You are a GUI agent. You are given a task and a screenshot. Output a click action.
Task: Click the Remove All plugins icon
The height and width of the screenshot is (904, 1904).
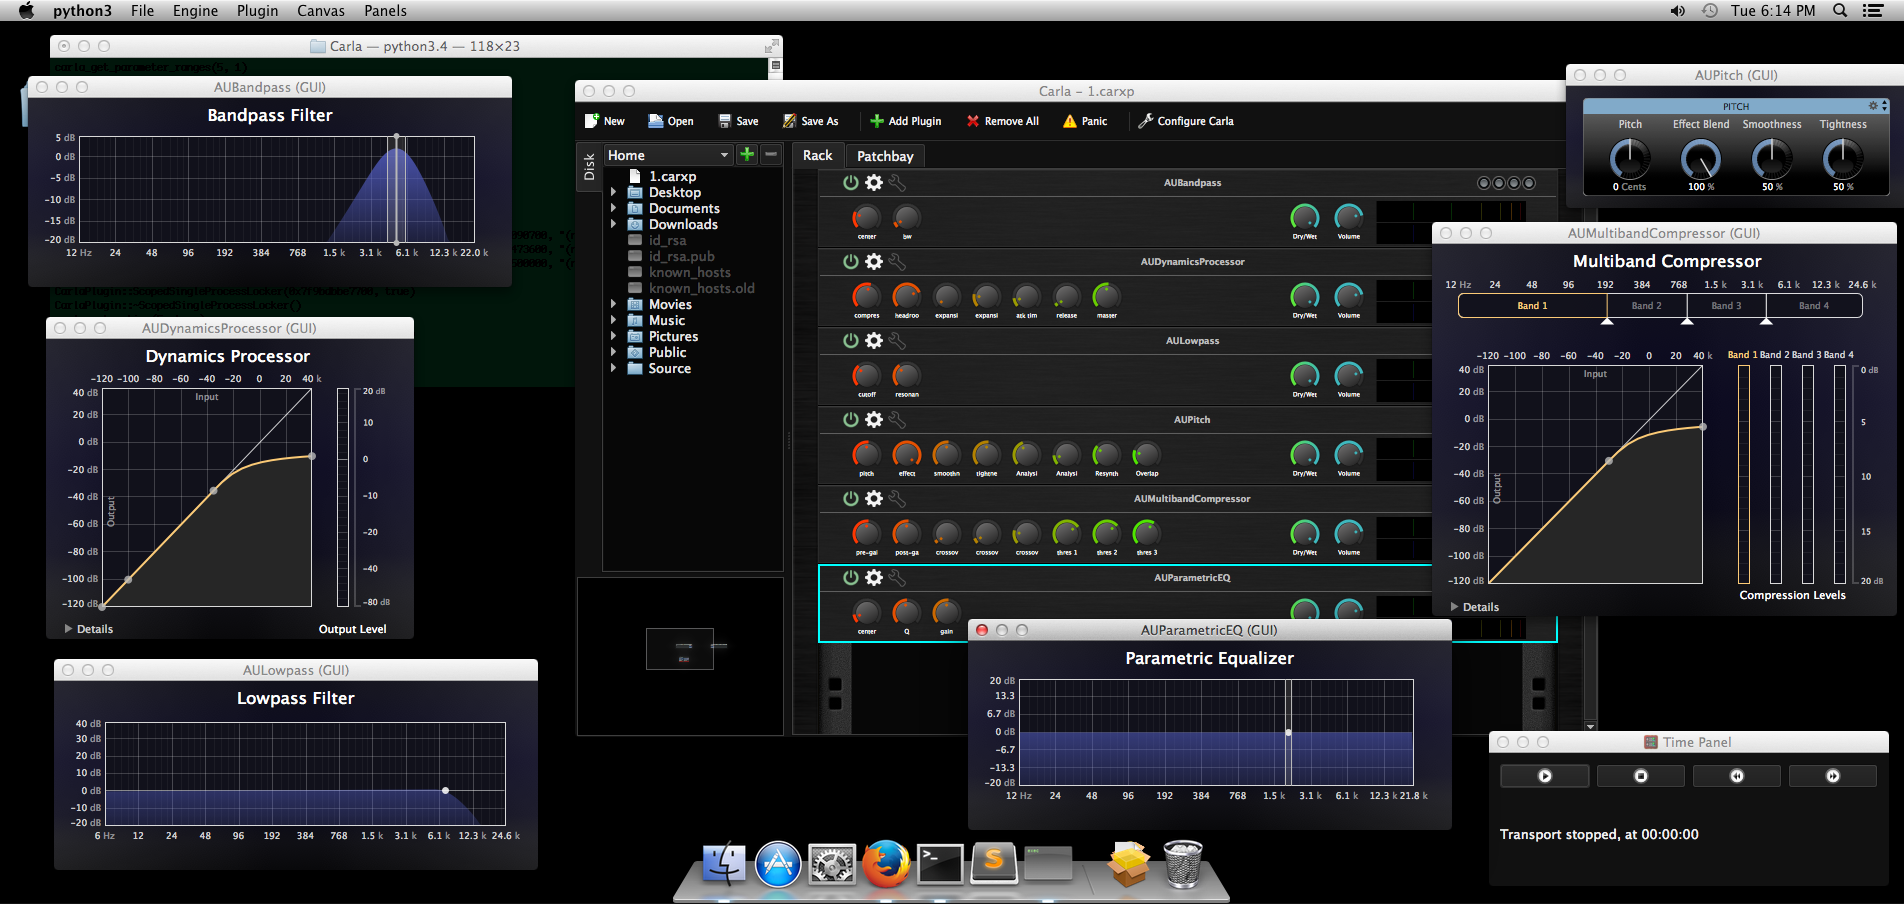click(x=973, y=121)
